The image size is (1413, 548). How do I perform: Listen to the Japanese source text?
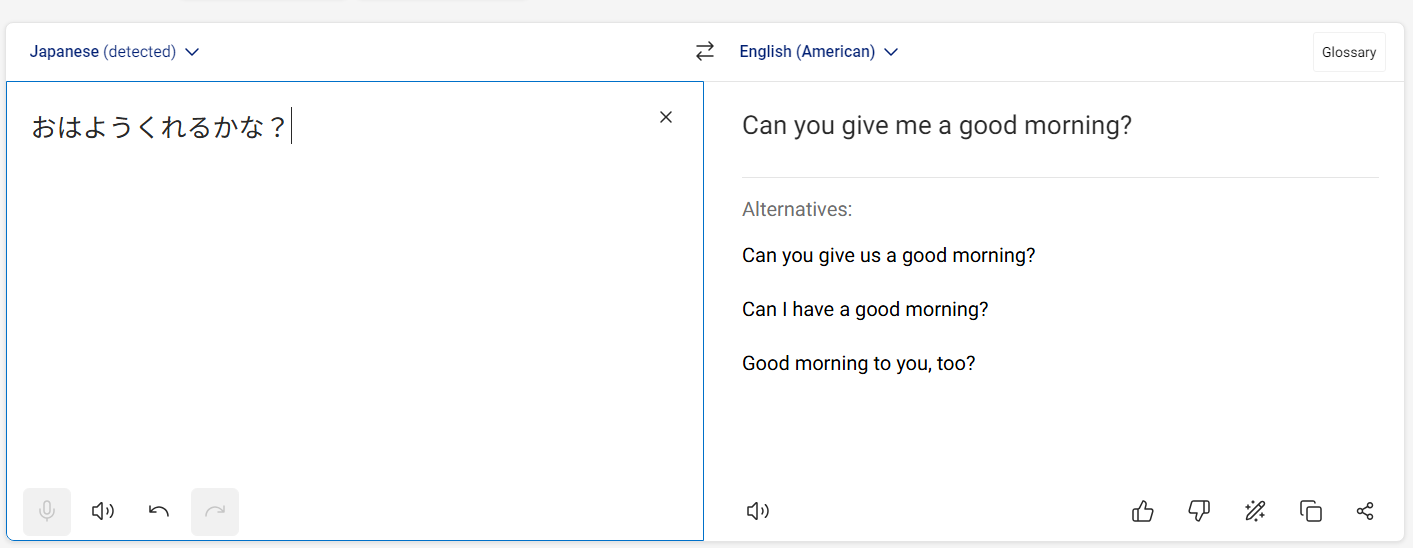click(x=103, y=512)
